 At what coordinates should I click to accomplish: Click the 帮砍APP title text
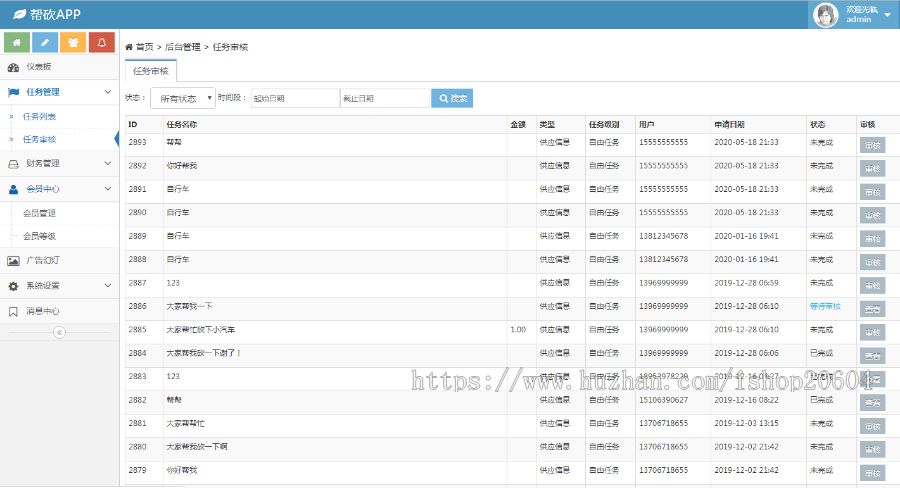tap(55, 14)
